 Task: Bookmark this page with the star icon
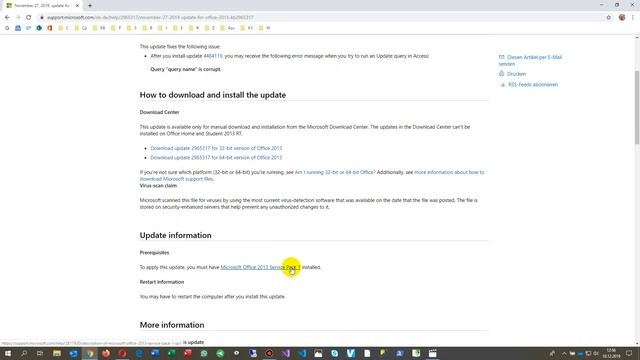[x=609, y=18]
